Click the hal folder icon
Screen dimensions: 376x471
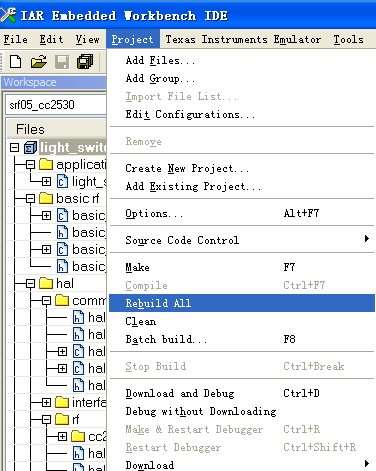tap(46, 283)
